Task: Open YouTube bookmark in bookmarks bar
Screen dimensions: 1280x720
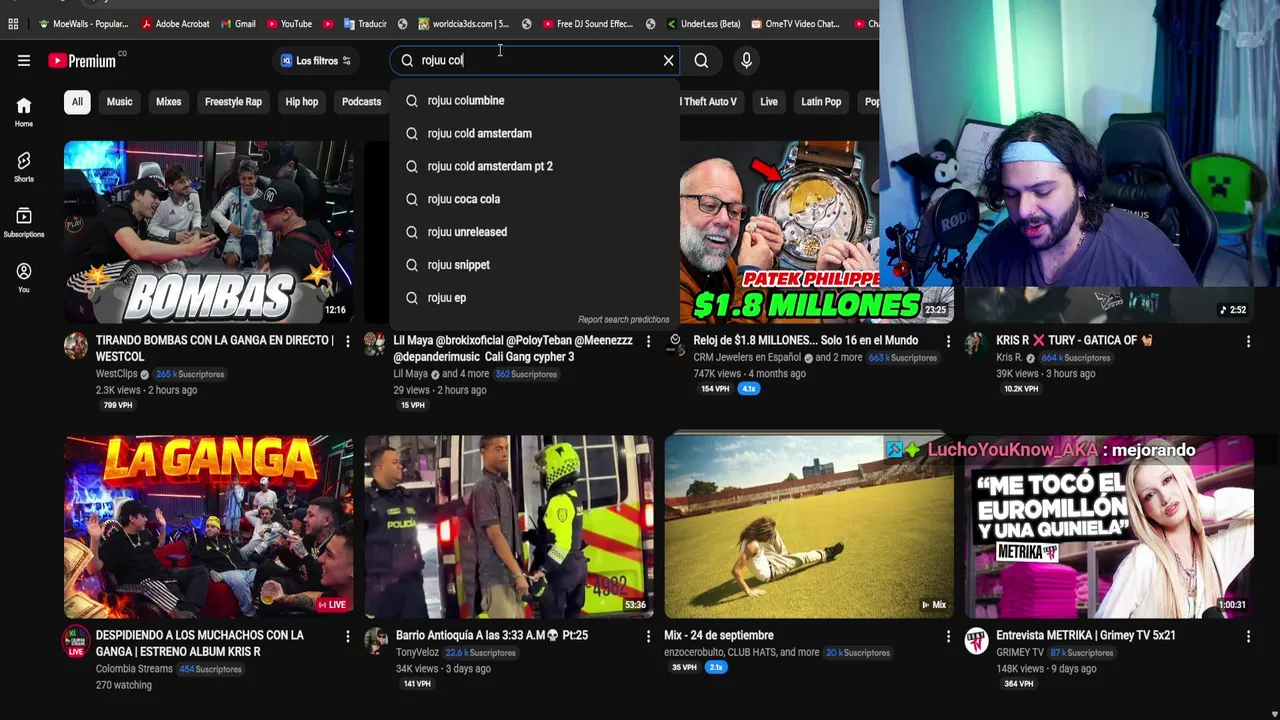Action: click(x=289, y=24)
